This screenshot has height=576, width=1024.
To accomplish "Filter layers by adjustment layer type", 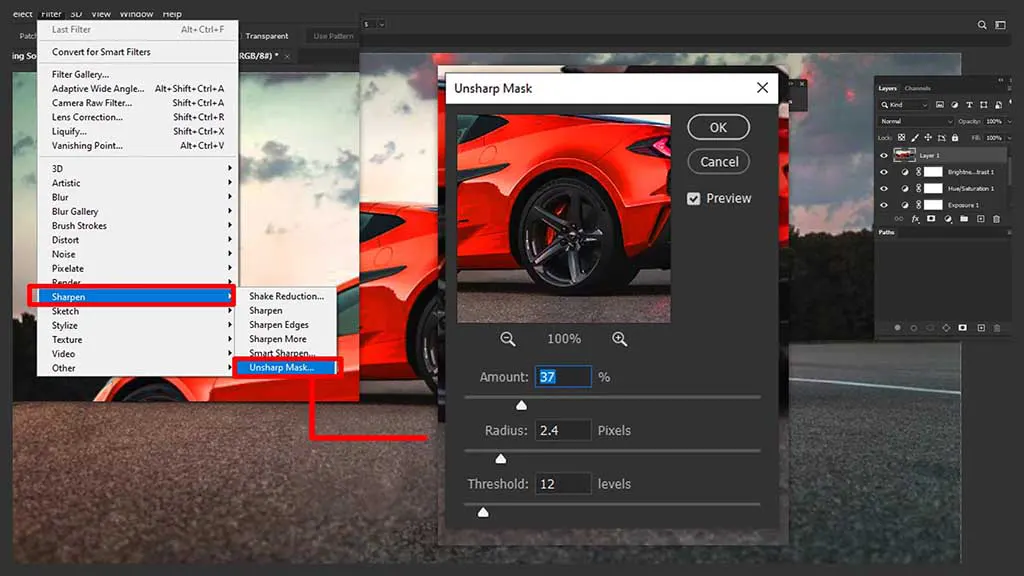I will click(955, 104).
